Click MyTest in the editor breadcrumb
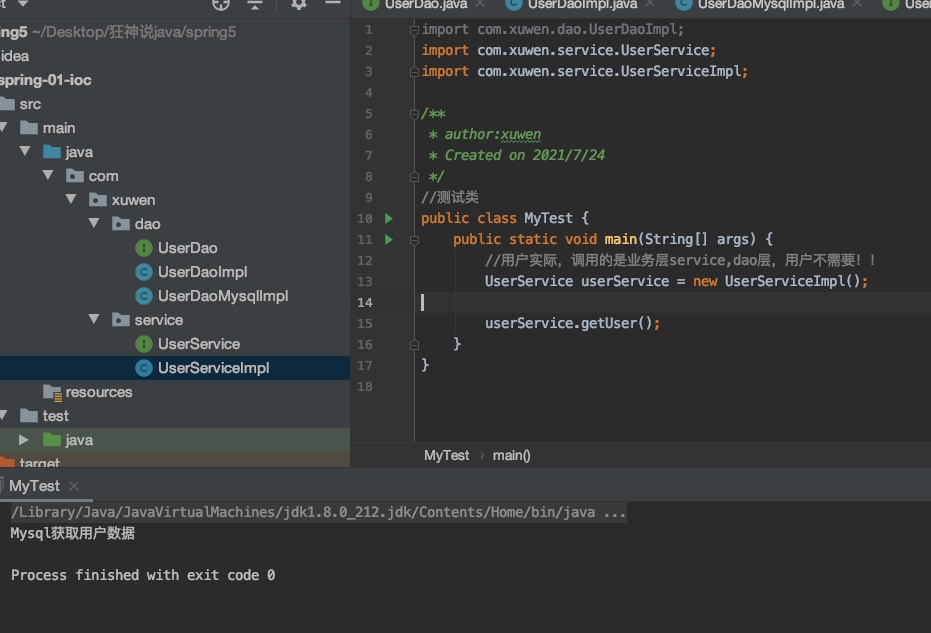 pos(446,455)
